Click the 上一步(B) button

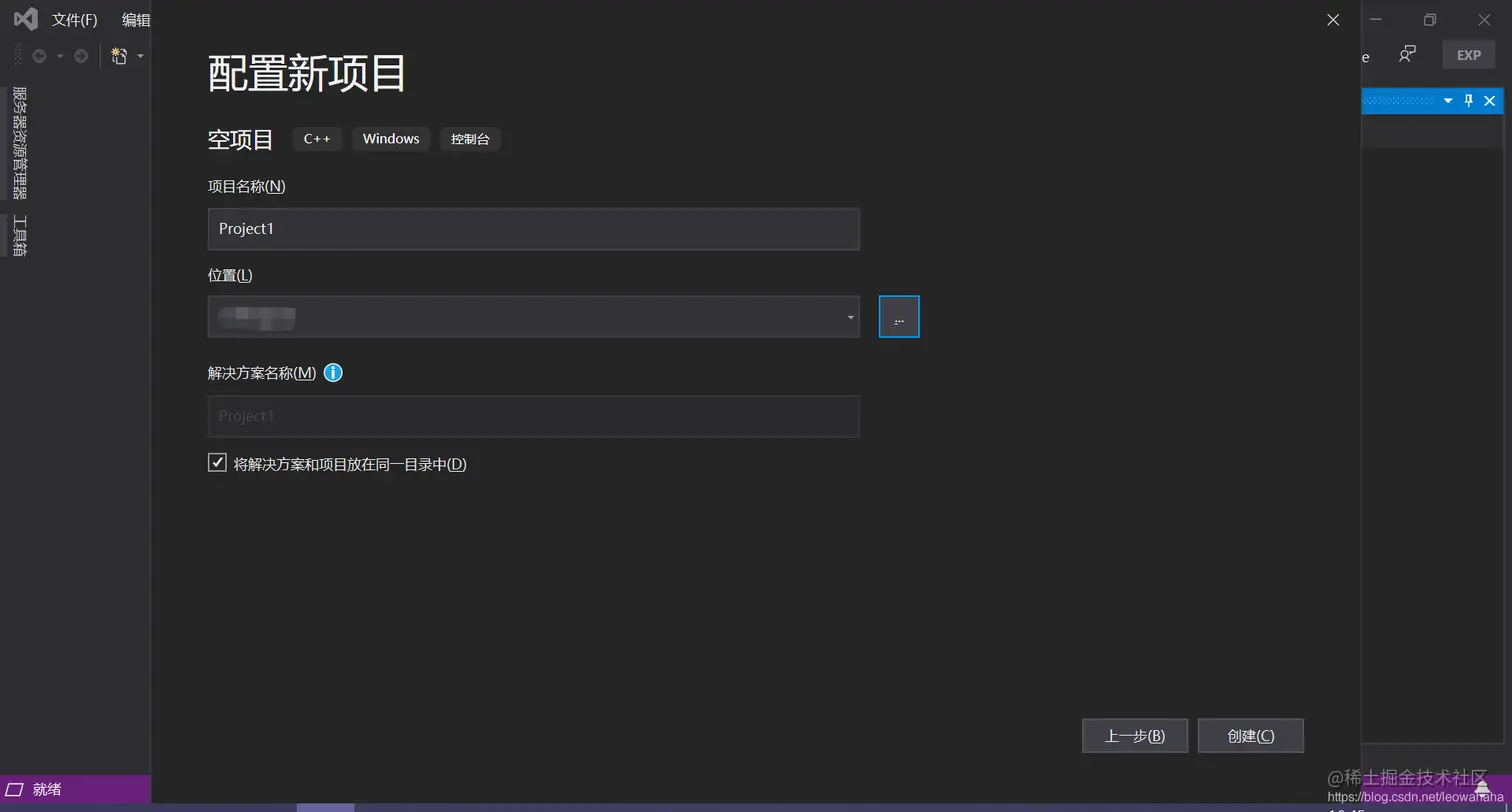(1135, 736)
